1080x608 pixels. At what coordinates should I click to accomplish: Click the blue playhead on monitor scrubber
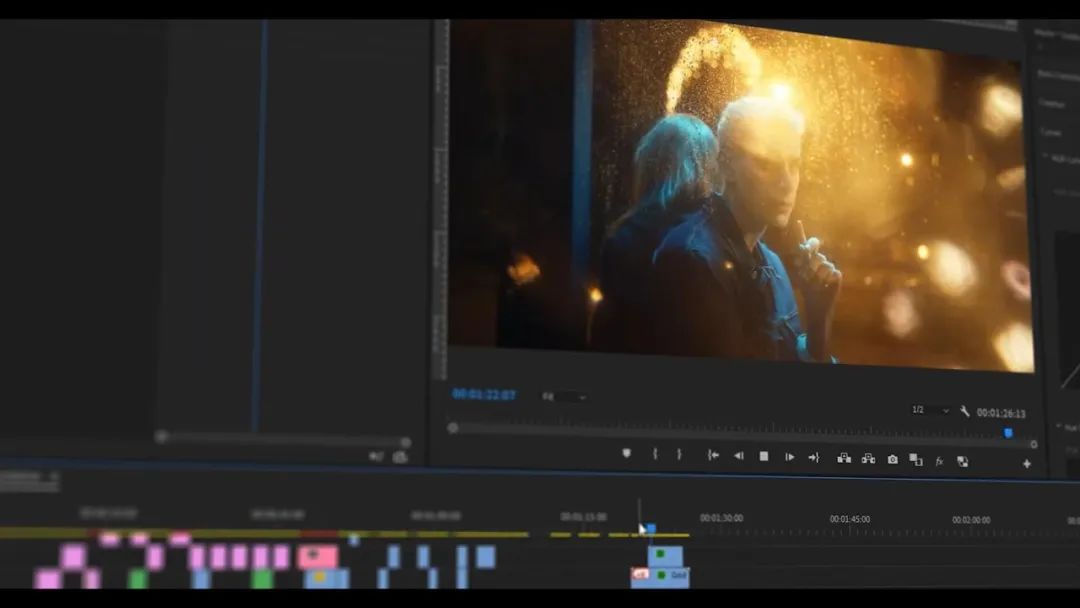coord(1008,433)
